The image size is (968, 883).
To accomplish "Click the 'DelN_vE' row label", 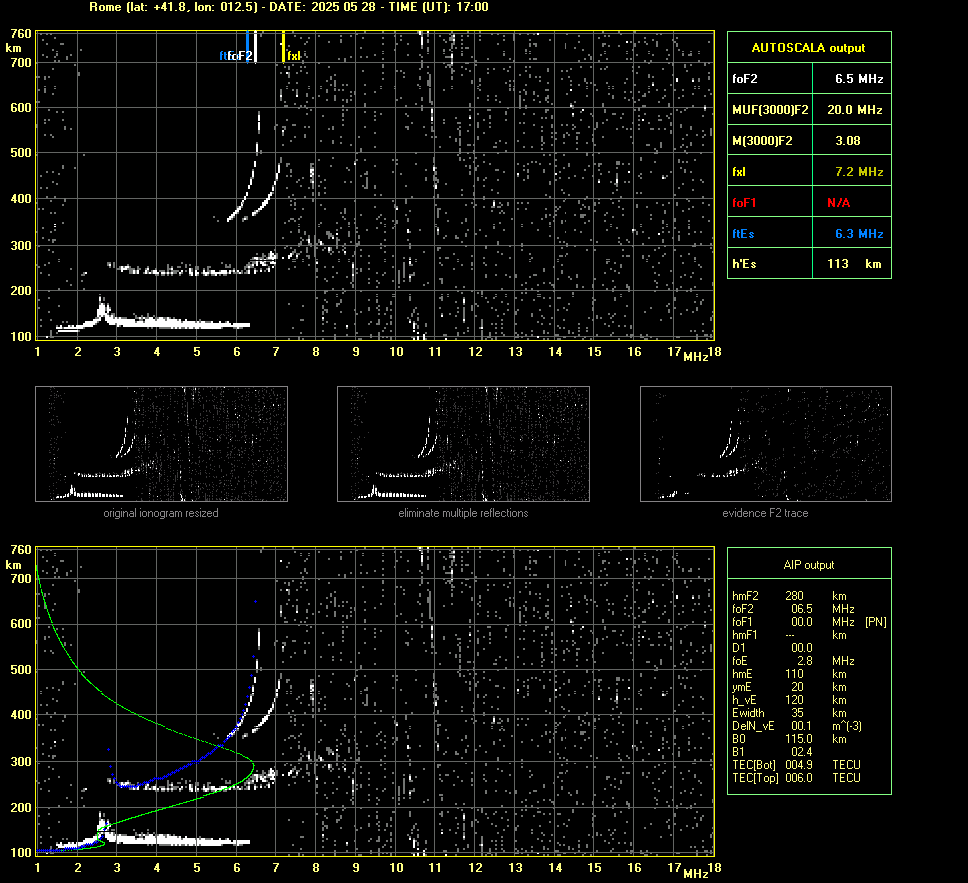I will point(753,726).
